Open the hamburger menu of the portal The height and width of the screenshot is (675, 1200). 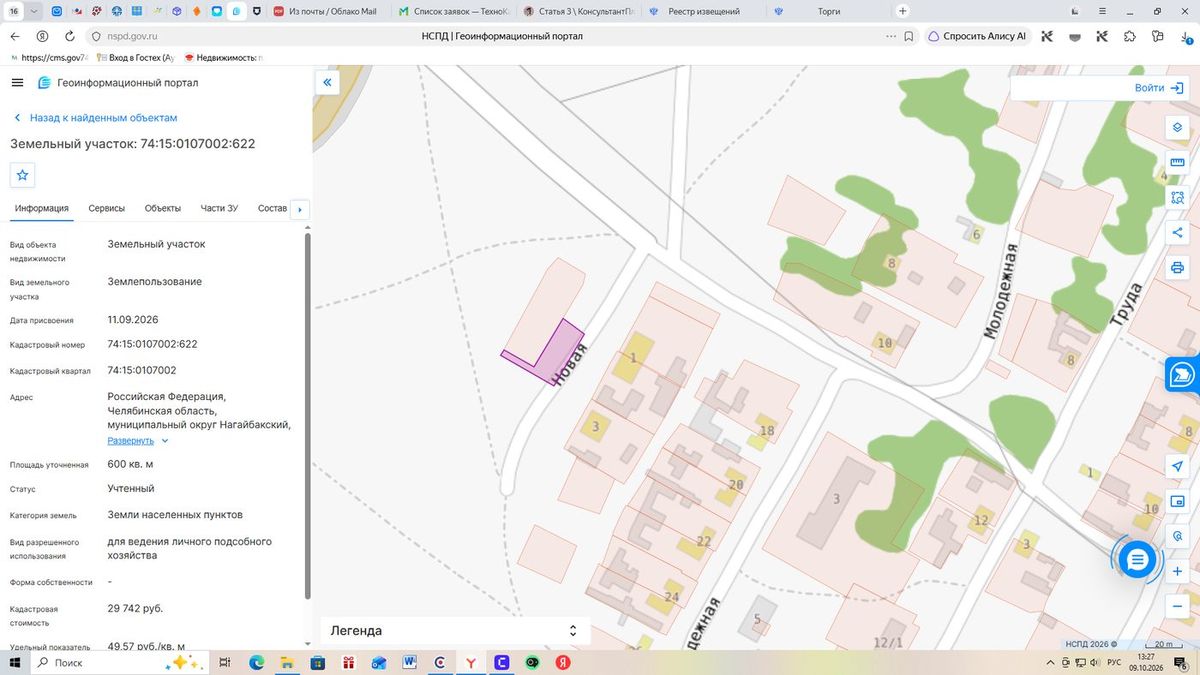click(17, 82)
